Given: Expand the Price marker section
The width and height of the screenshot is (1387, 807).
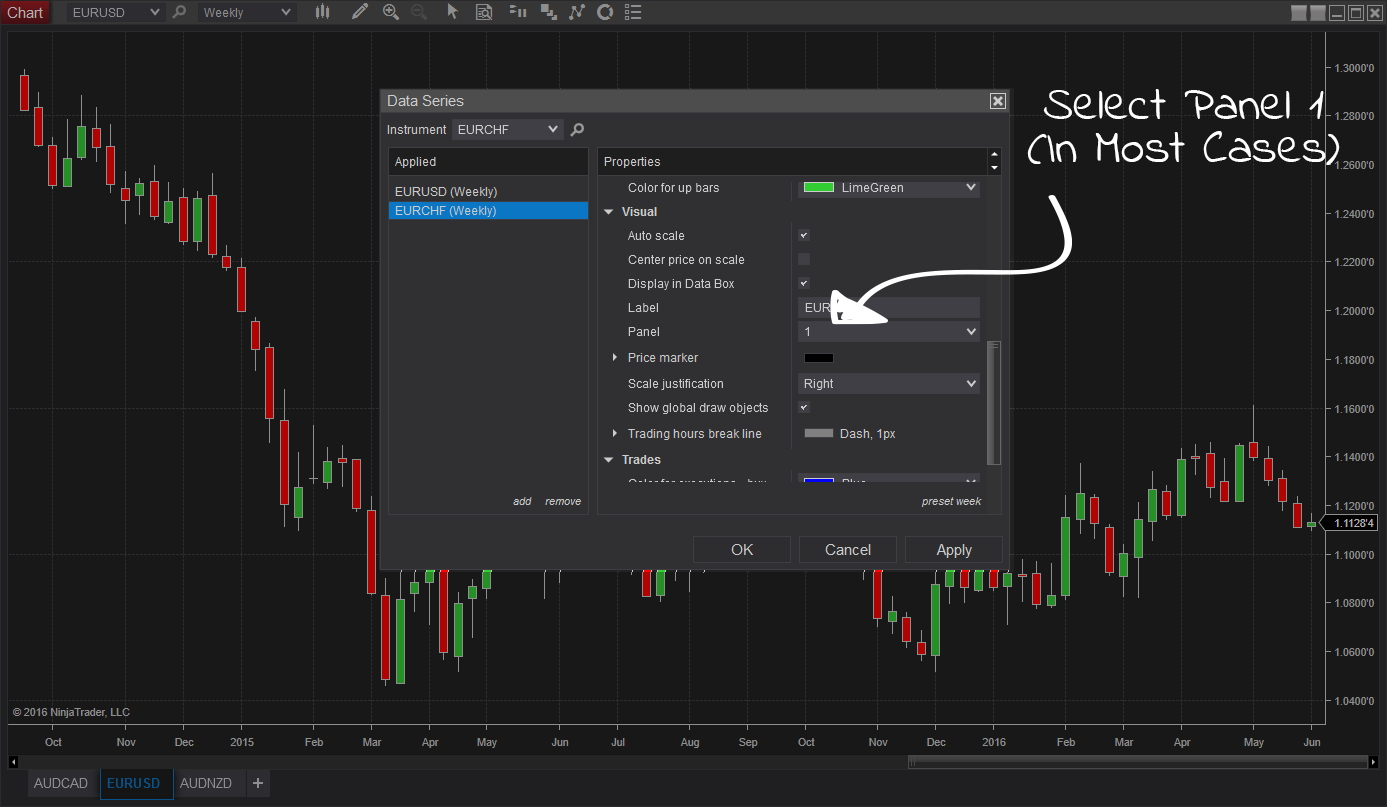Looking at the screenshot, I should (614, 357).
